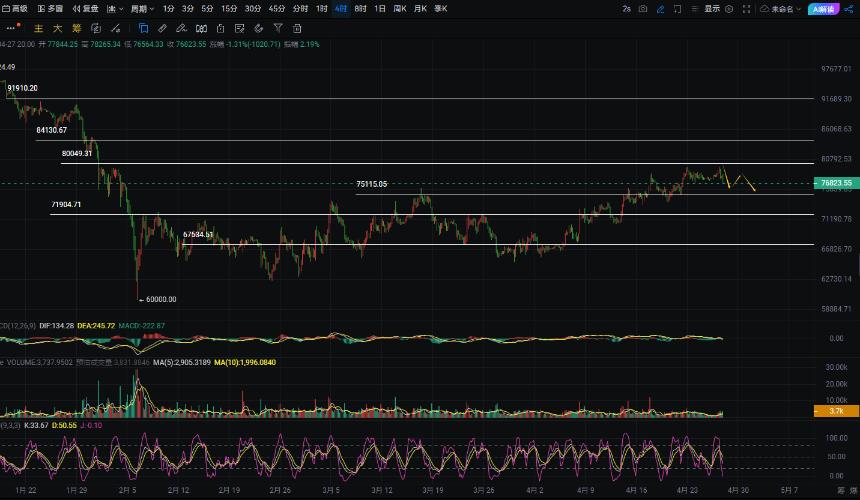Click the yellow D:50.55 KDJ label

[64, 425]
